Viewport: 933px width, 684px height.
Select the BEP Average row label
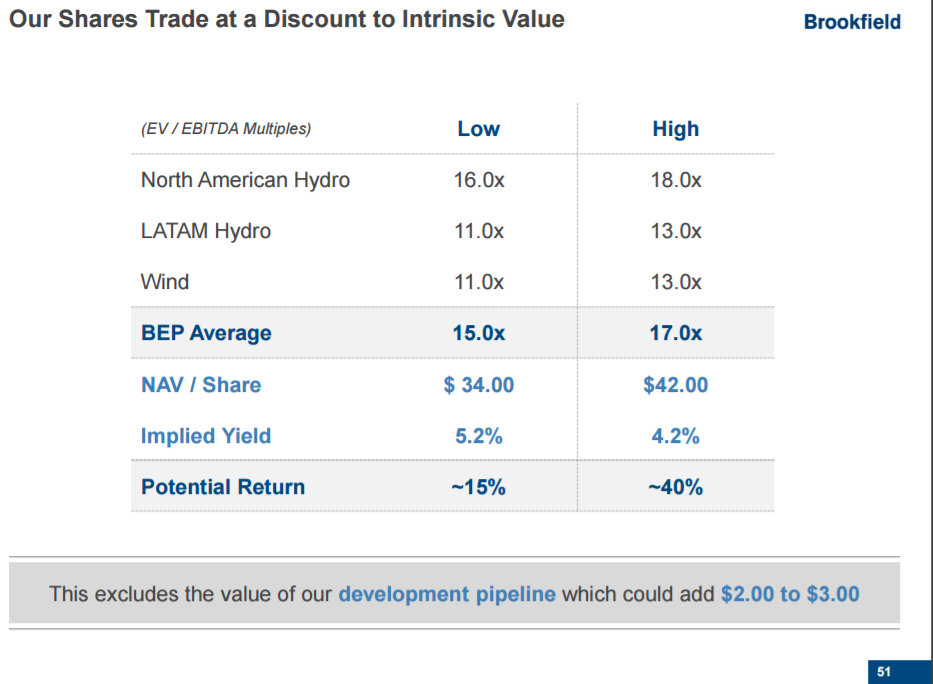pyautogui.click(x=206, y=333)
